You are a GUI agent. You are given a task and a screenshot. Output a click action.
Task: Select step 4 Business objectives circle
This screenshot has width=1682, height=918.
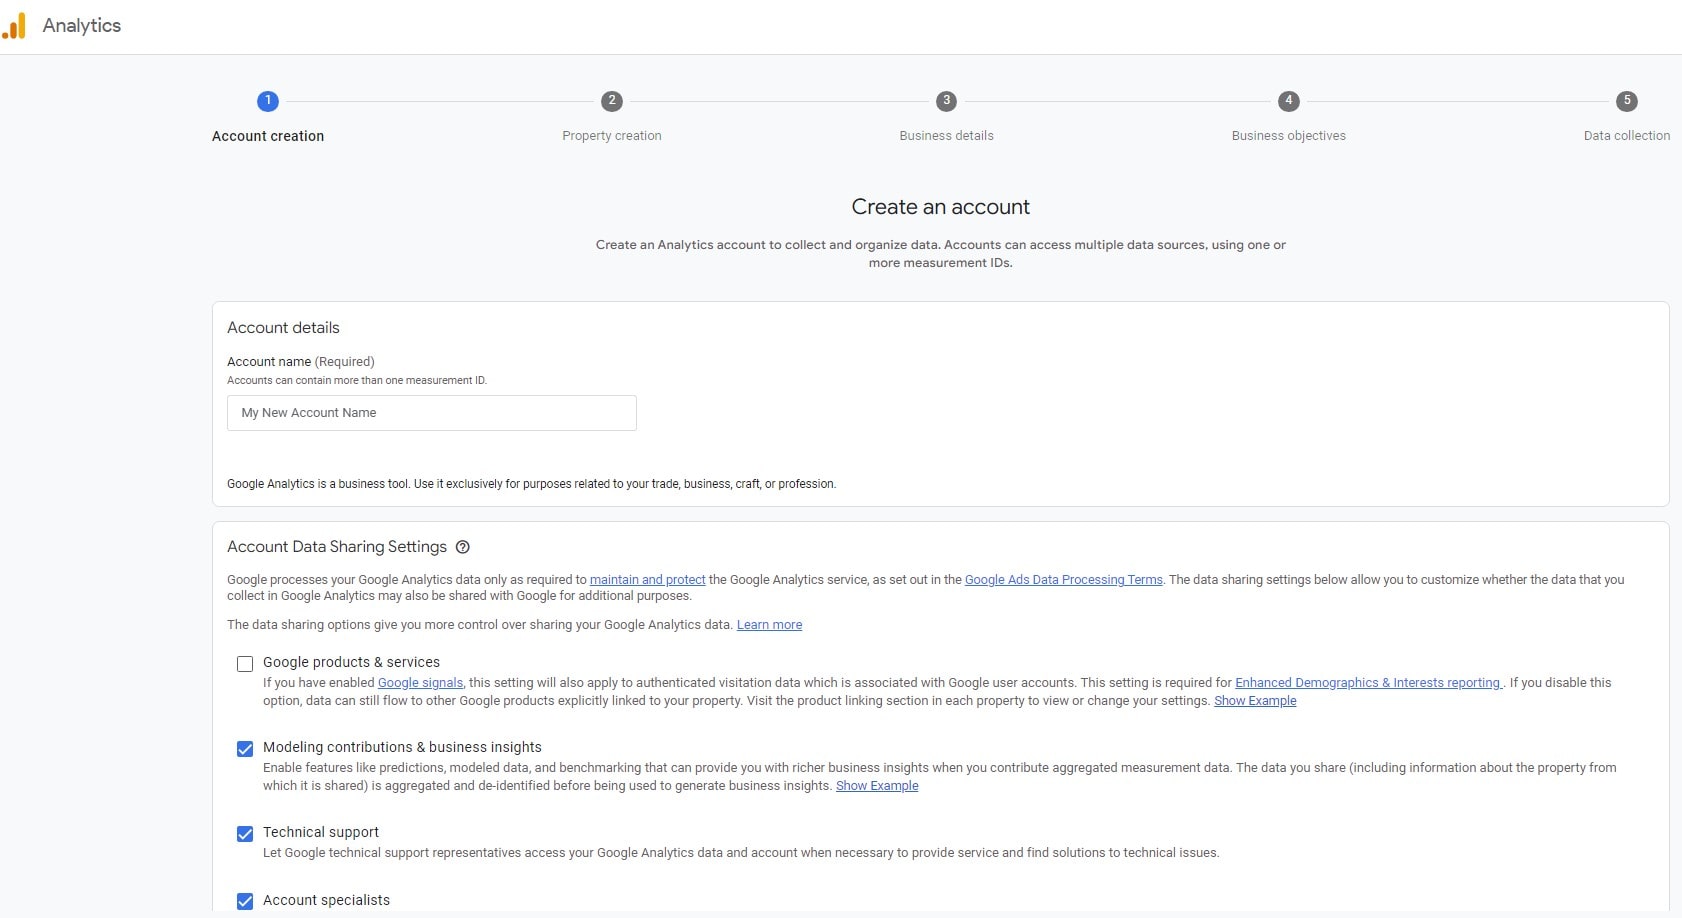pyautogui.click(x=1289, y=101)
